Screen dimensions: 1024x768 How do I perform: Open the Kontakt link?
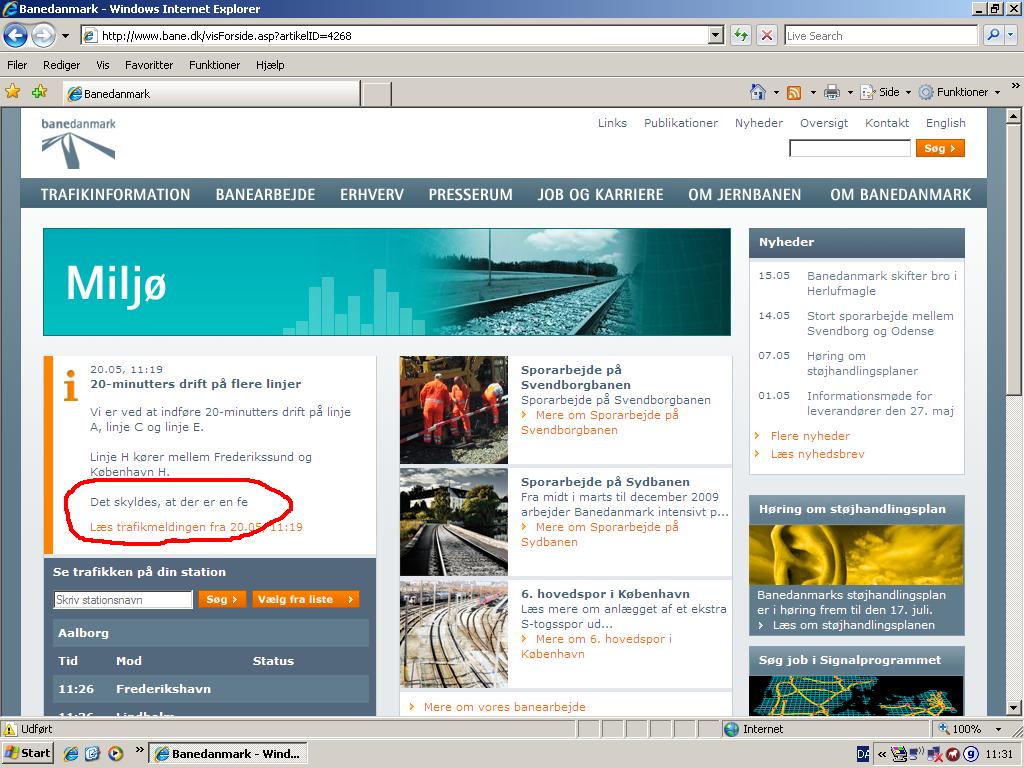click(x=886, y=123)
